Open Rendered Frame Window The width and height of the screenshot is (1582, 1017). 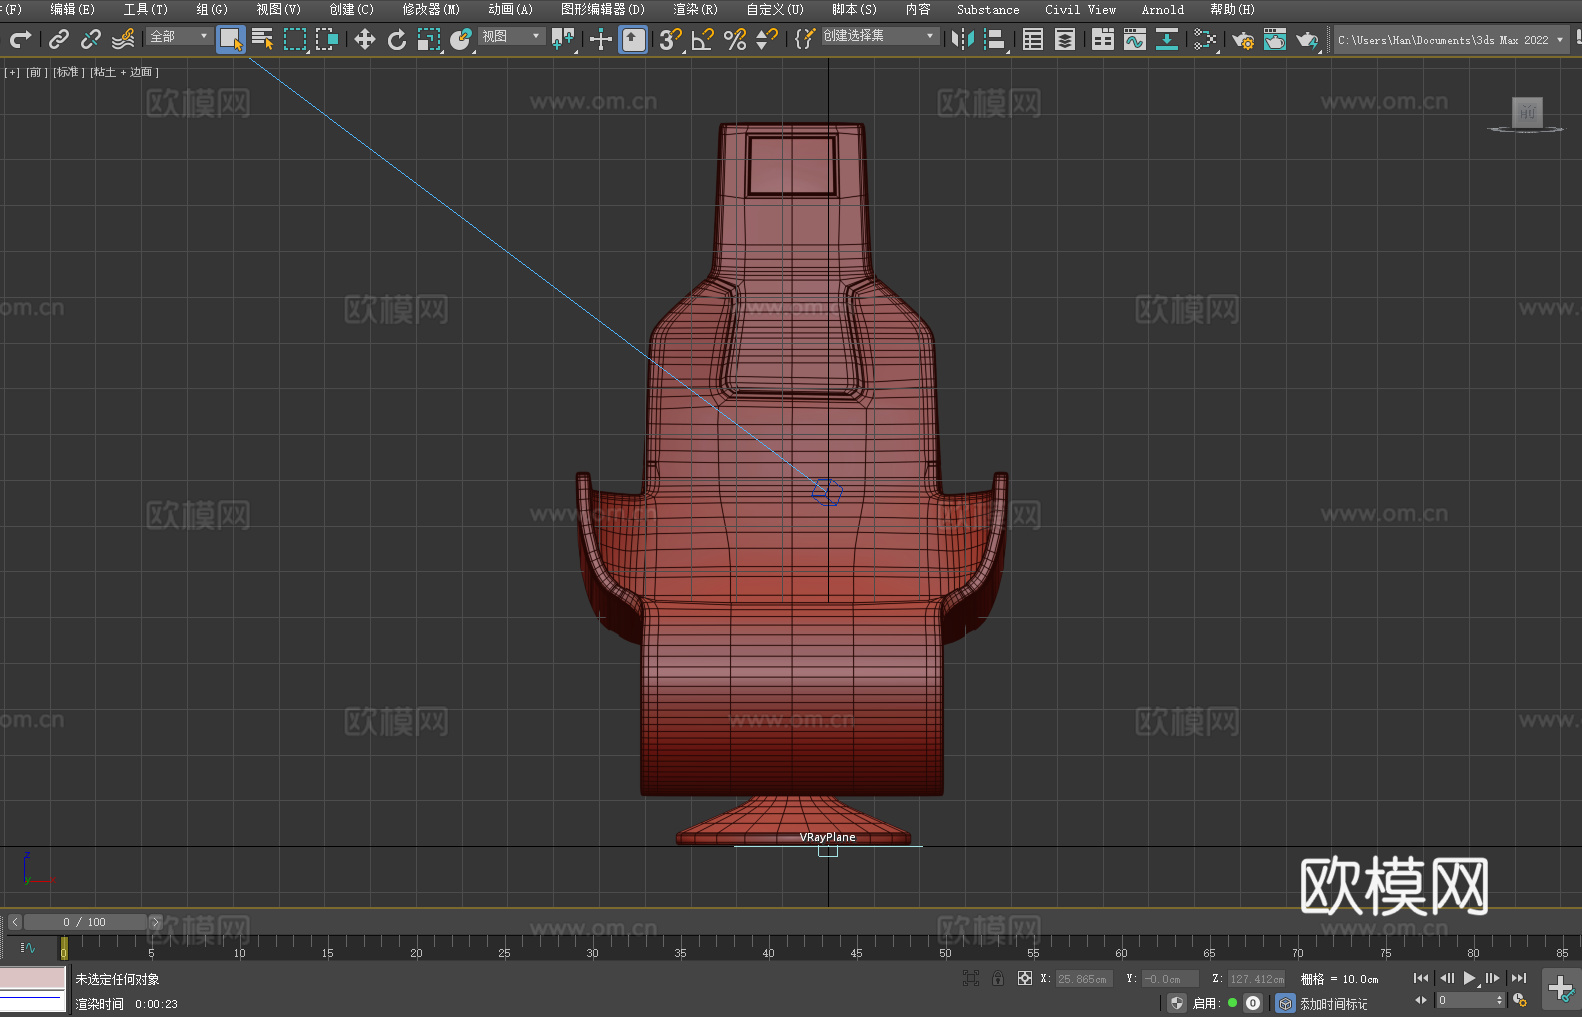point(1275,39)
